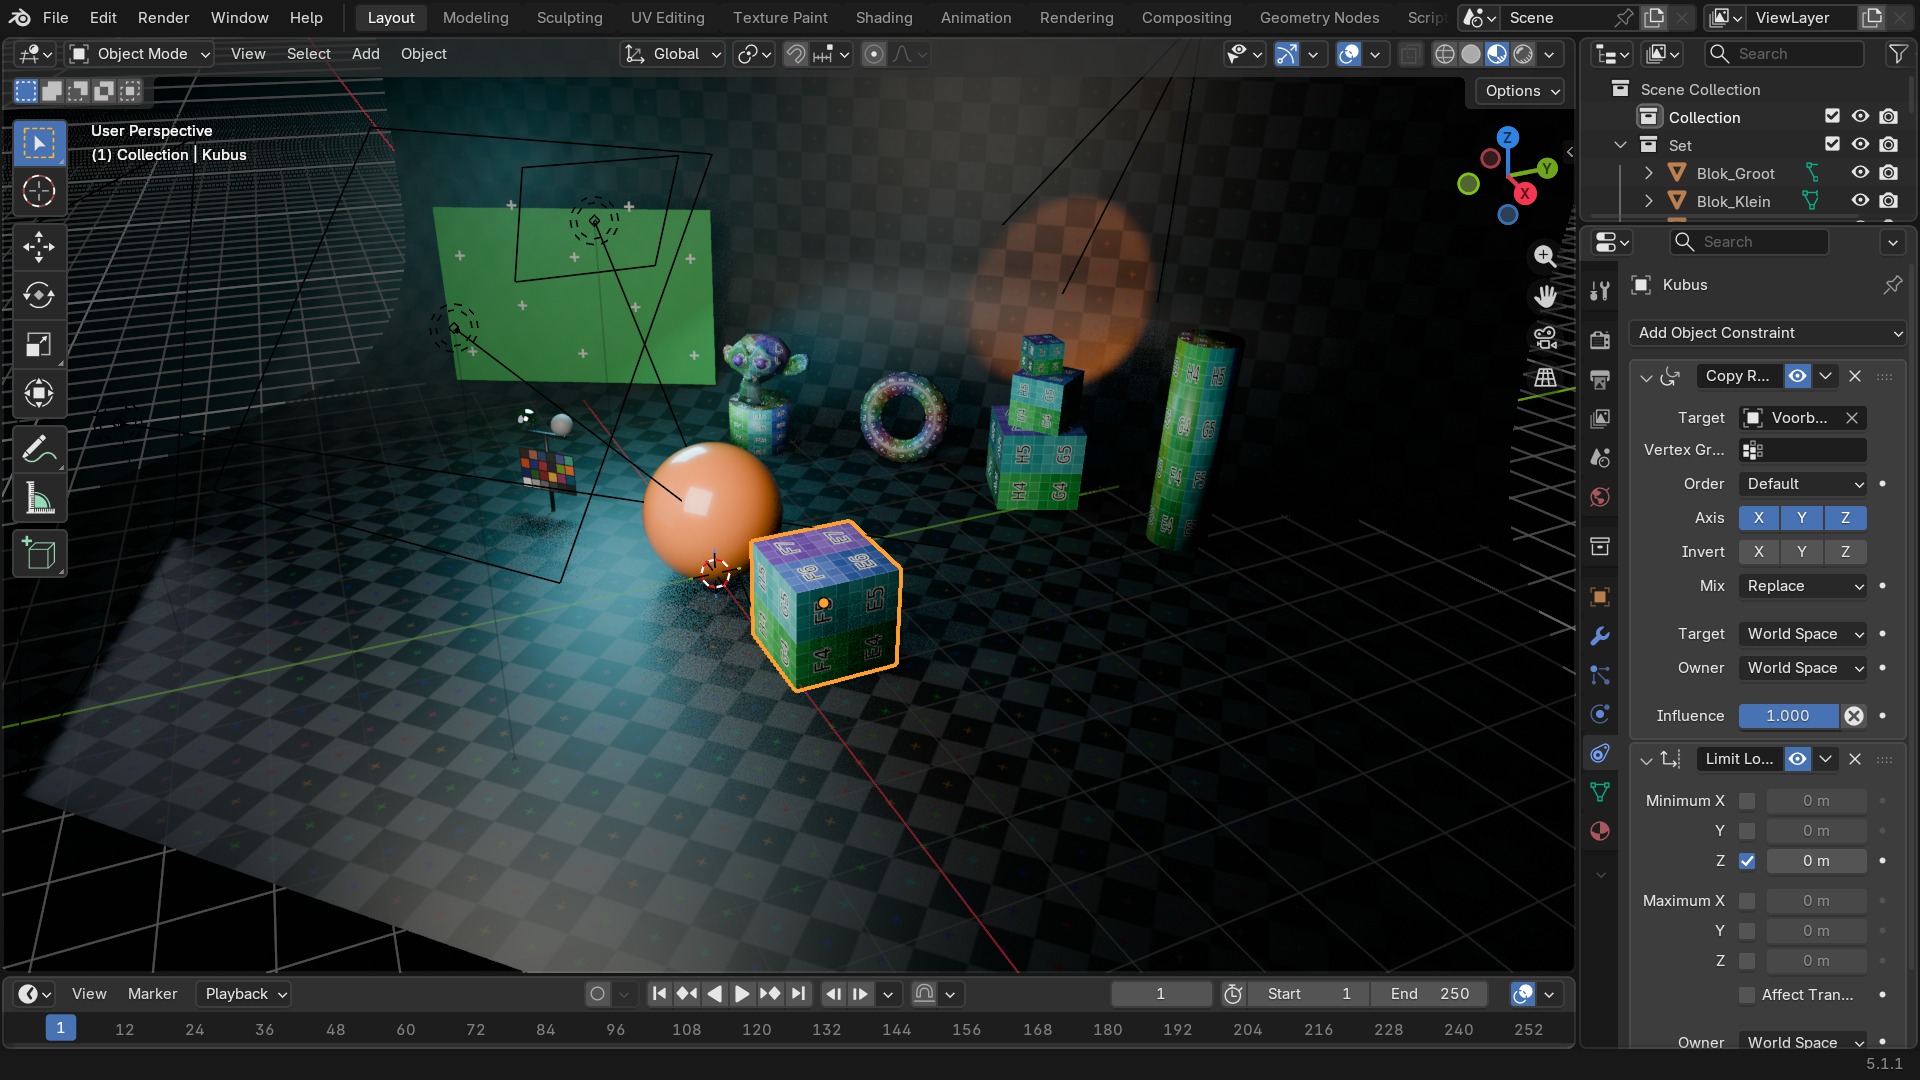Open the Material properties tab
Screen dimensions: 1920x1080
click(1600, 831)
